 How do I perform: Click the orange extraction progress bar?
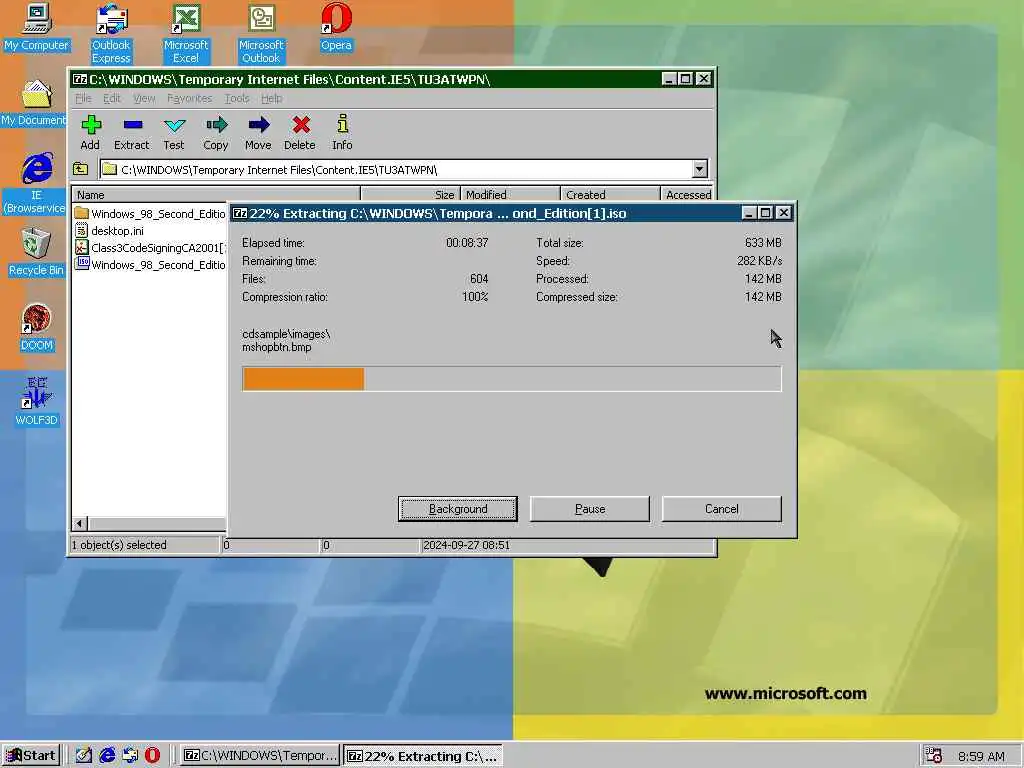pos(303,379)
